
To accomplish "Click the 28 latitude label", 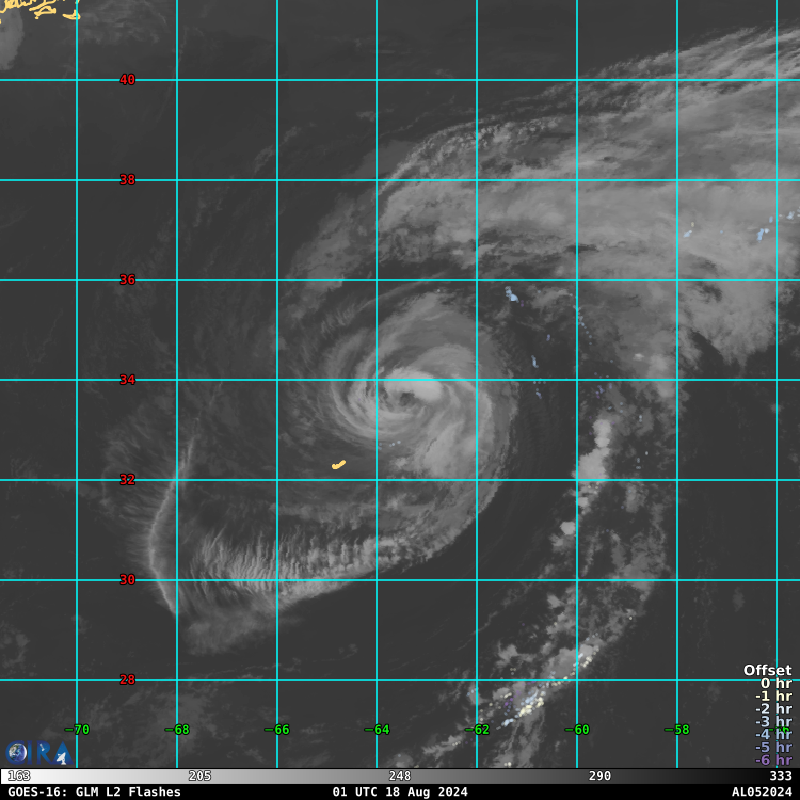I will 127,680.
